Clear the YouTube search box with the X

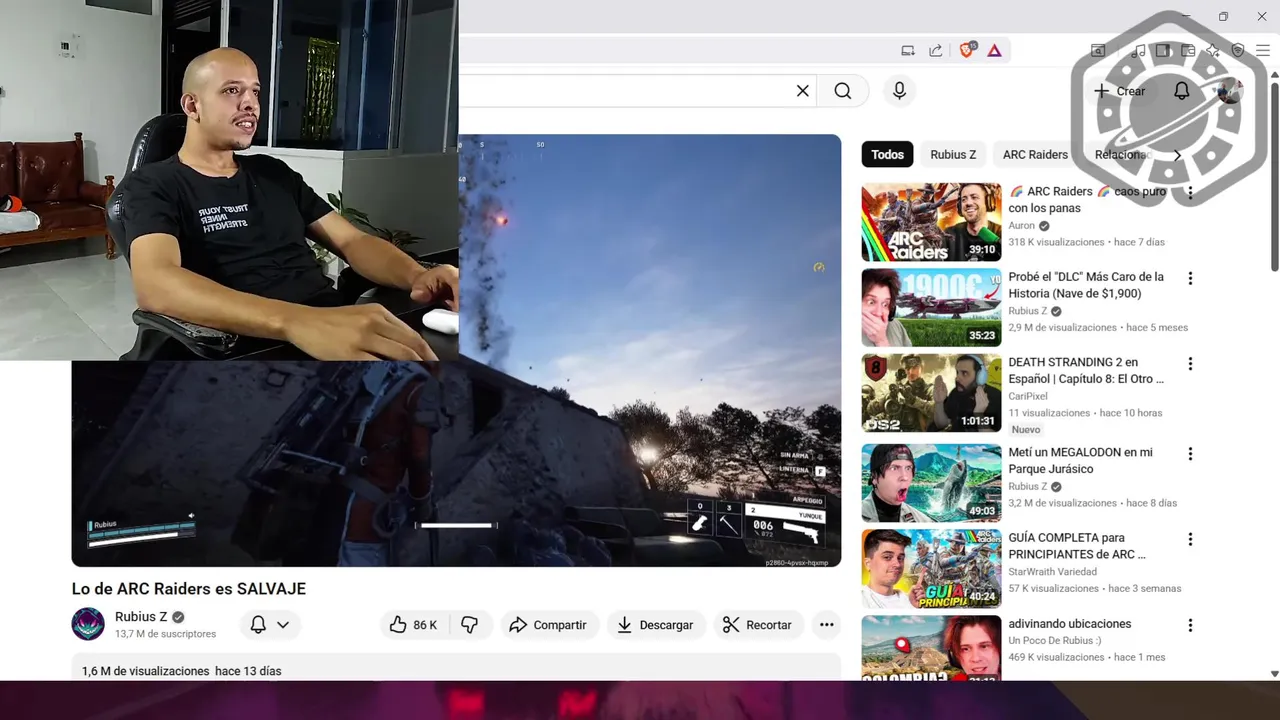[802, 91]
